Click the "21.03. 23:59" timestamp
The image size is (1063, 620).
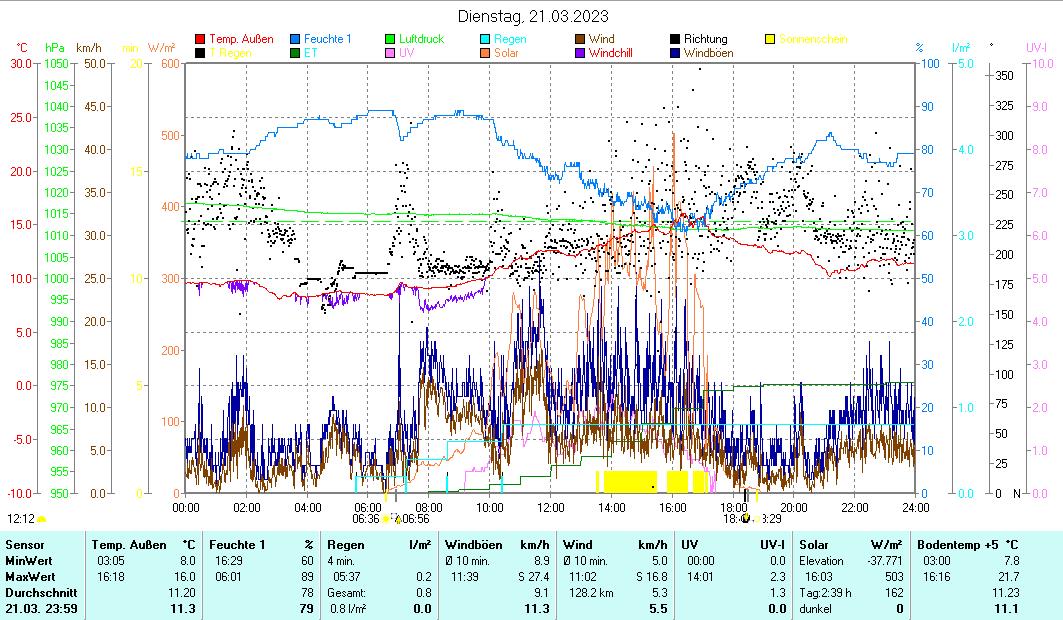point(41,609)
